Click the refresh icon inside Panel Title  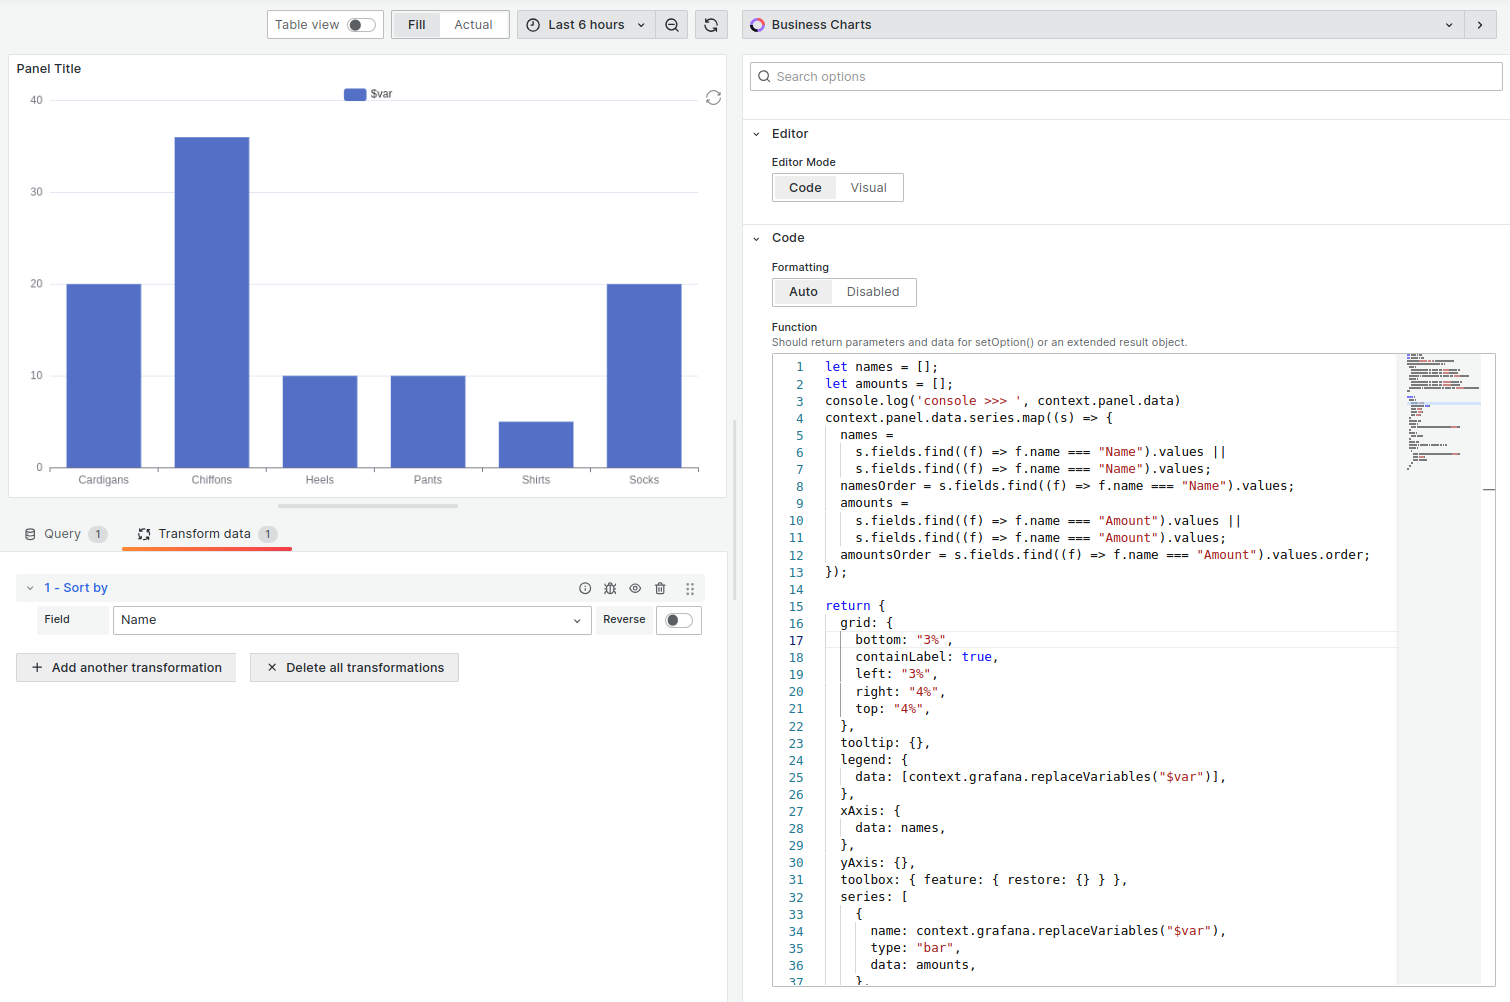[x=713, y=98]
